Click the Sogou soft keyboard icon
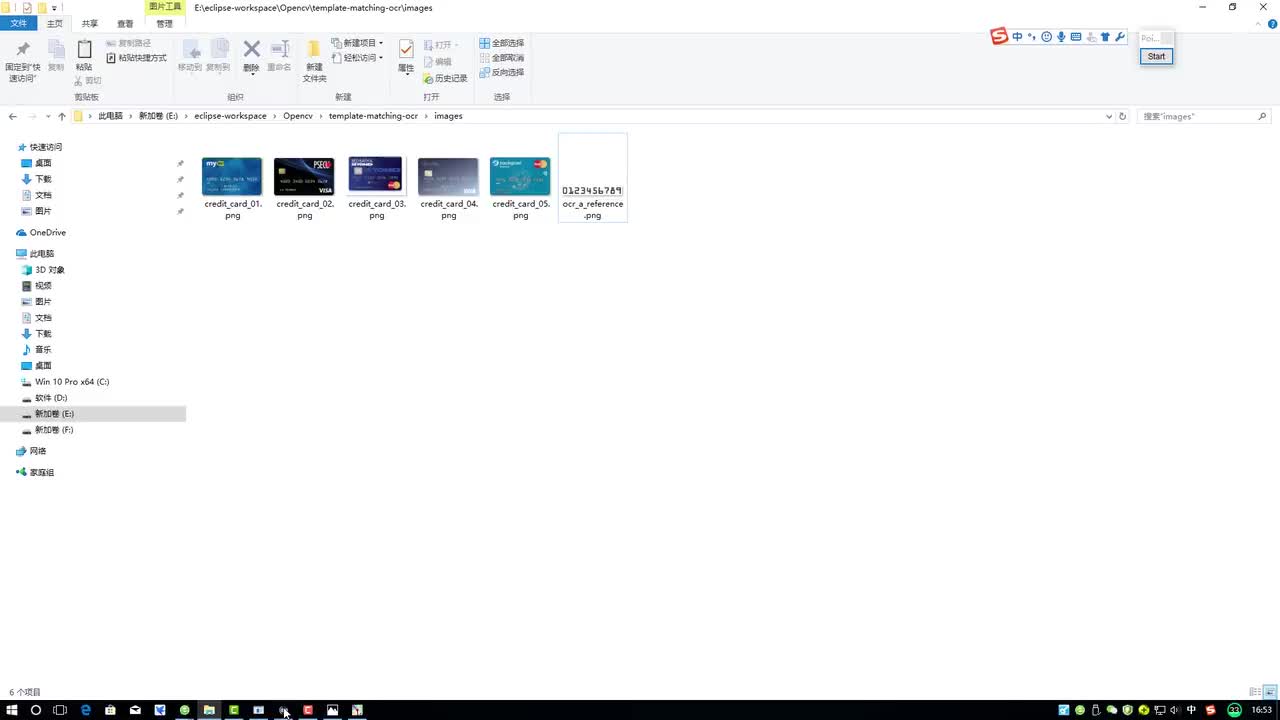This screenshot has width=1280, height=720. click(1076, 37)
